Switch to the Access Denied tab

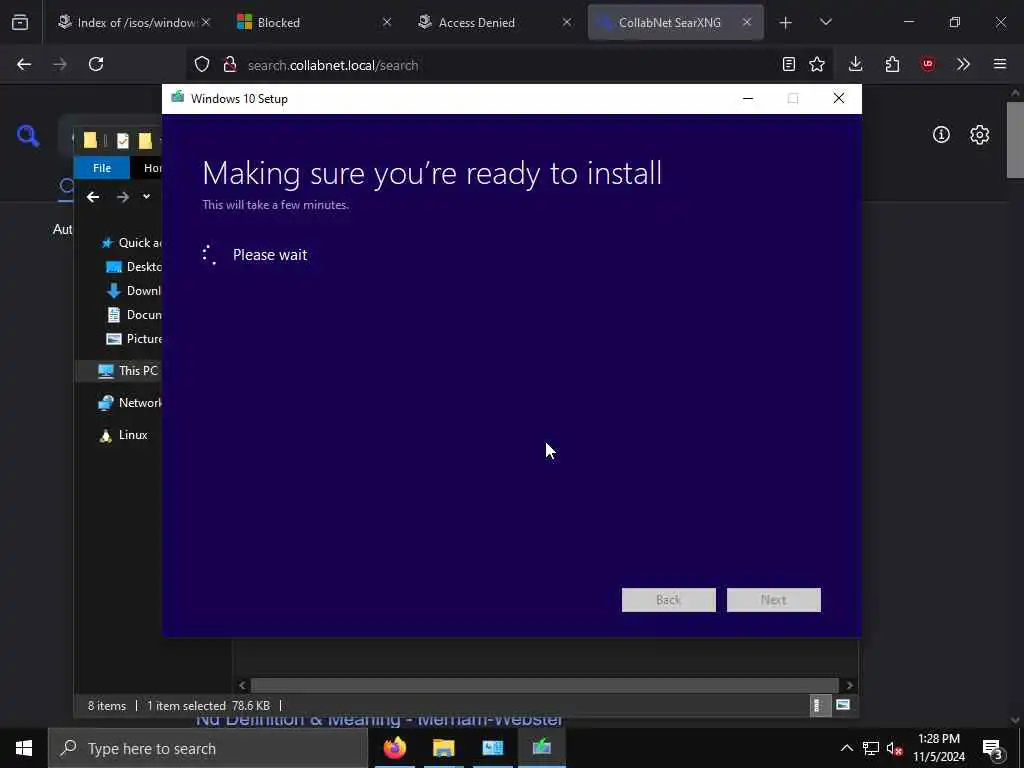pos(488,22)
